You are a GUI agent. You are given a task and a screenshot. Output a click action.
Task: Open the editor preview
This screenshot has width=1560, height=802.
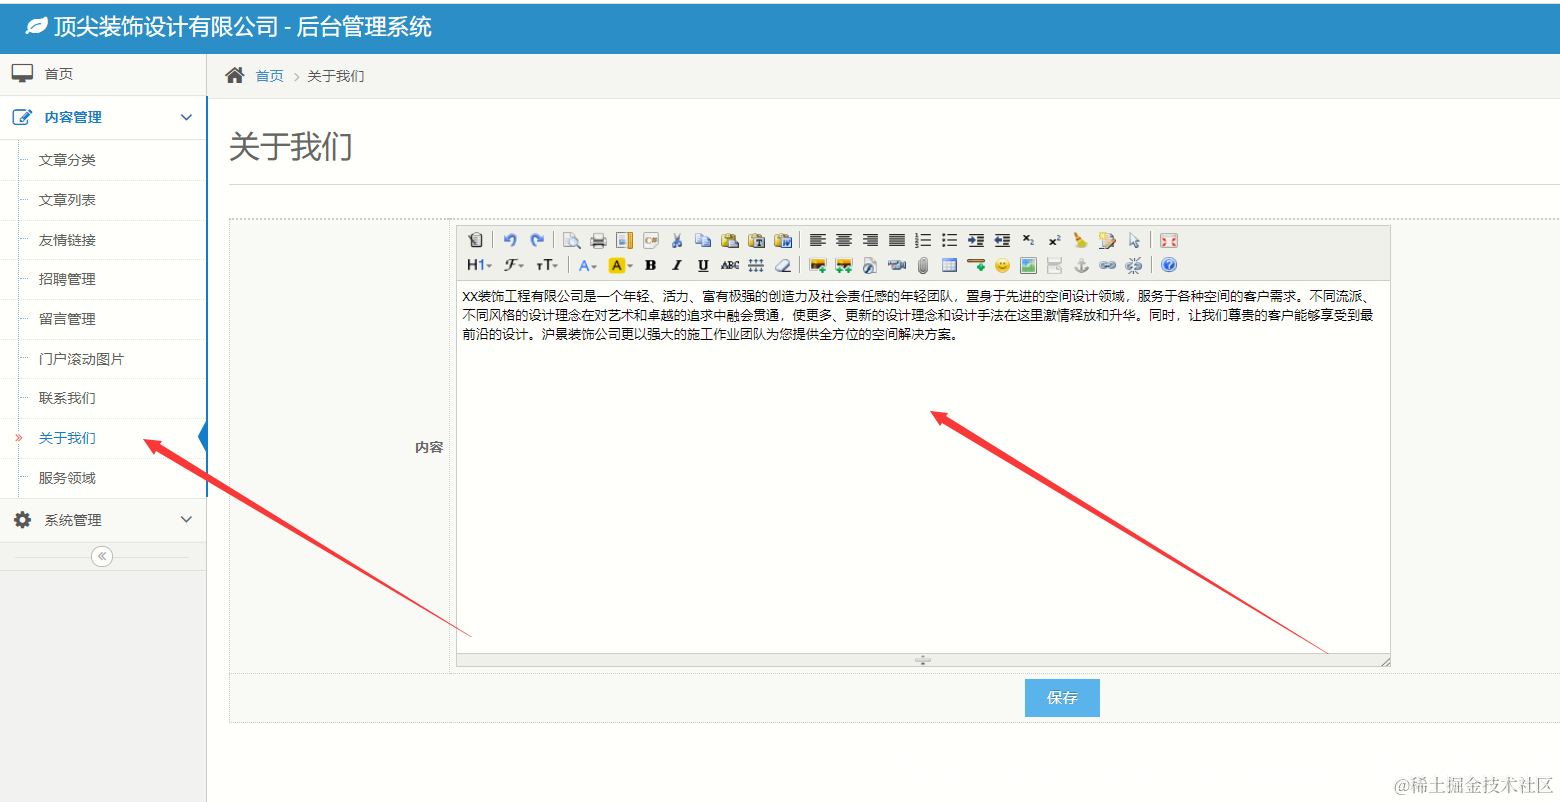(x=572, y=240)
